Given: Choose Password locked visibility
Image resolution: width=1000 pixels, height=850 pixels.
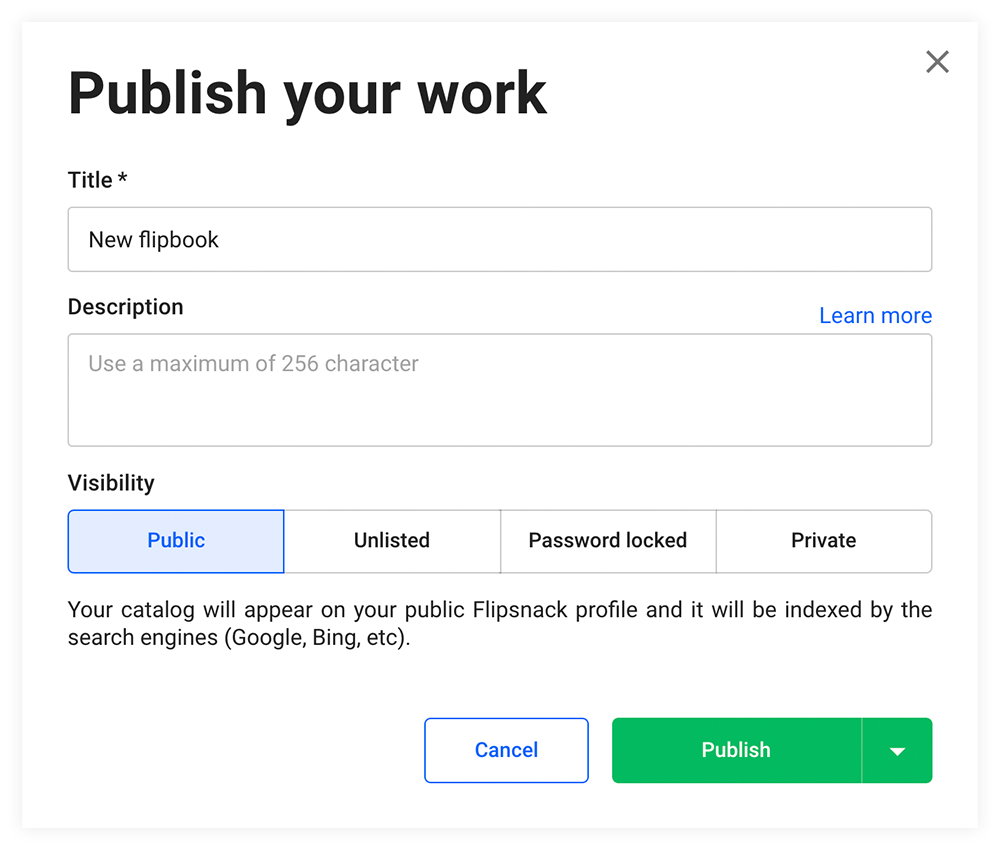Looking at the screenshot, I should [x=607, y=541].
